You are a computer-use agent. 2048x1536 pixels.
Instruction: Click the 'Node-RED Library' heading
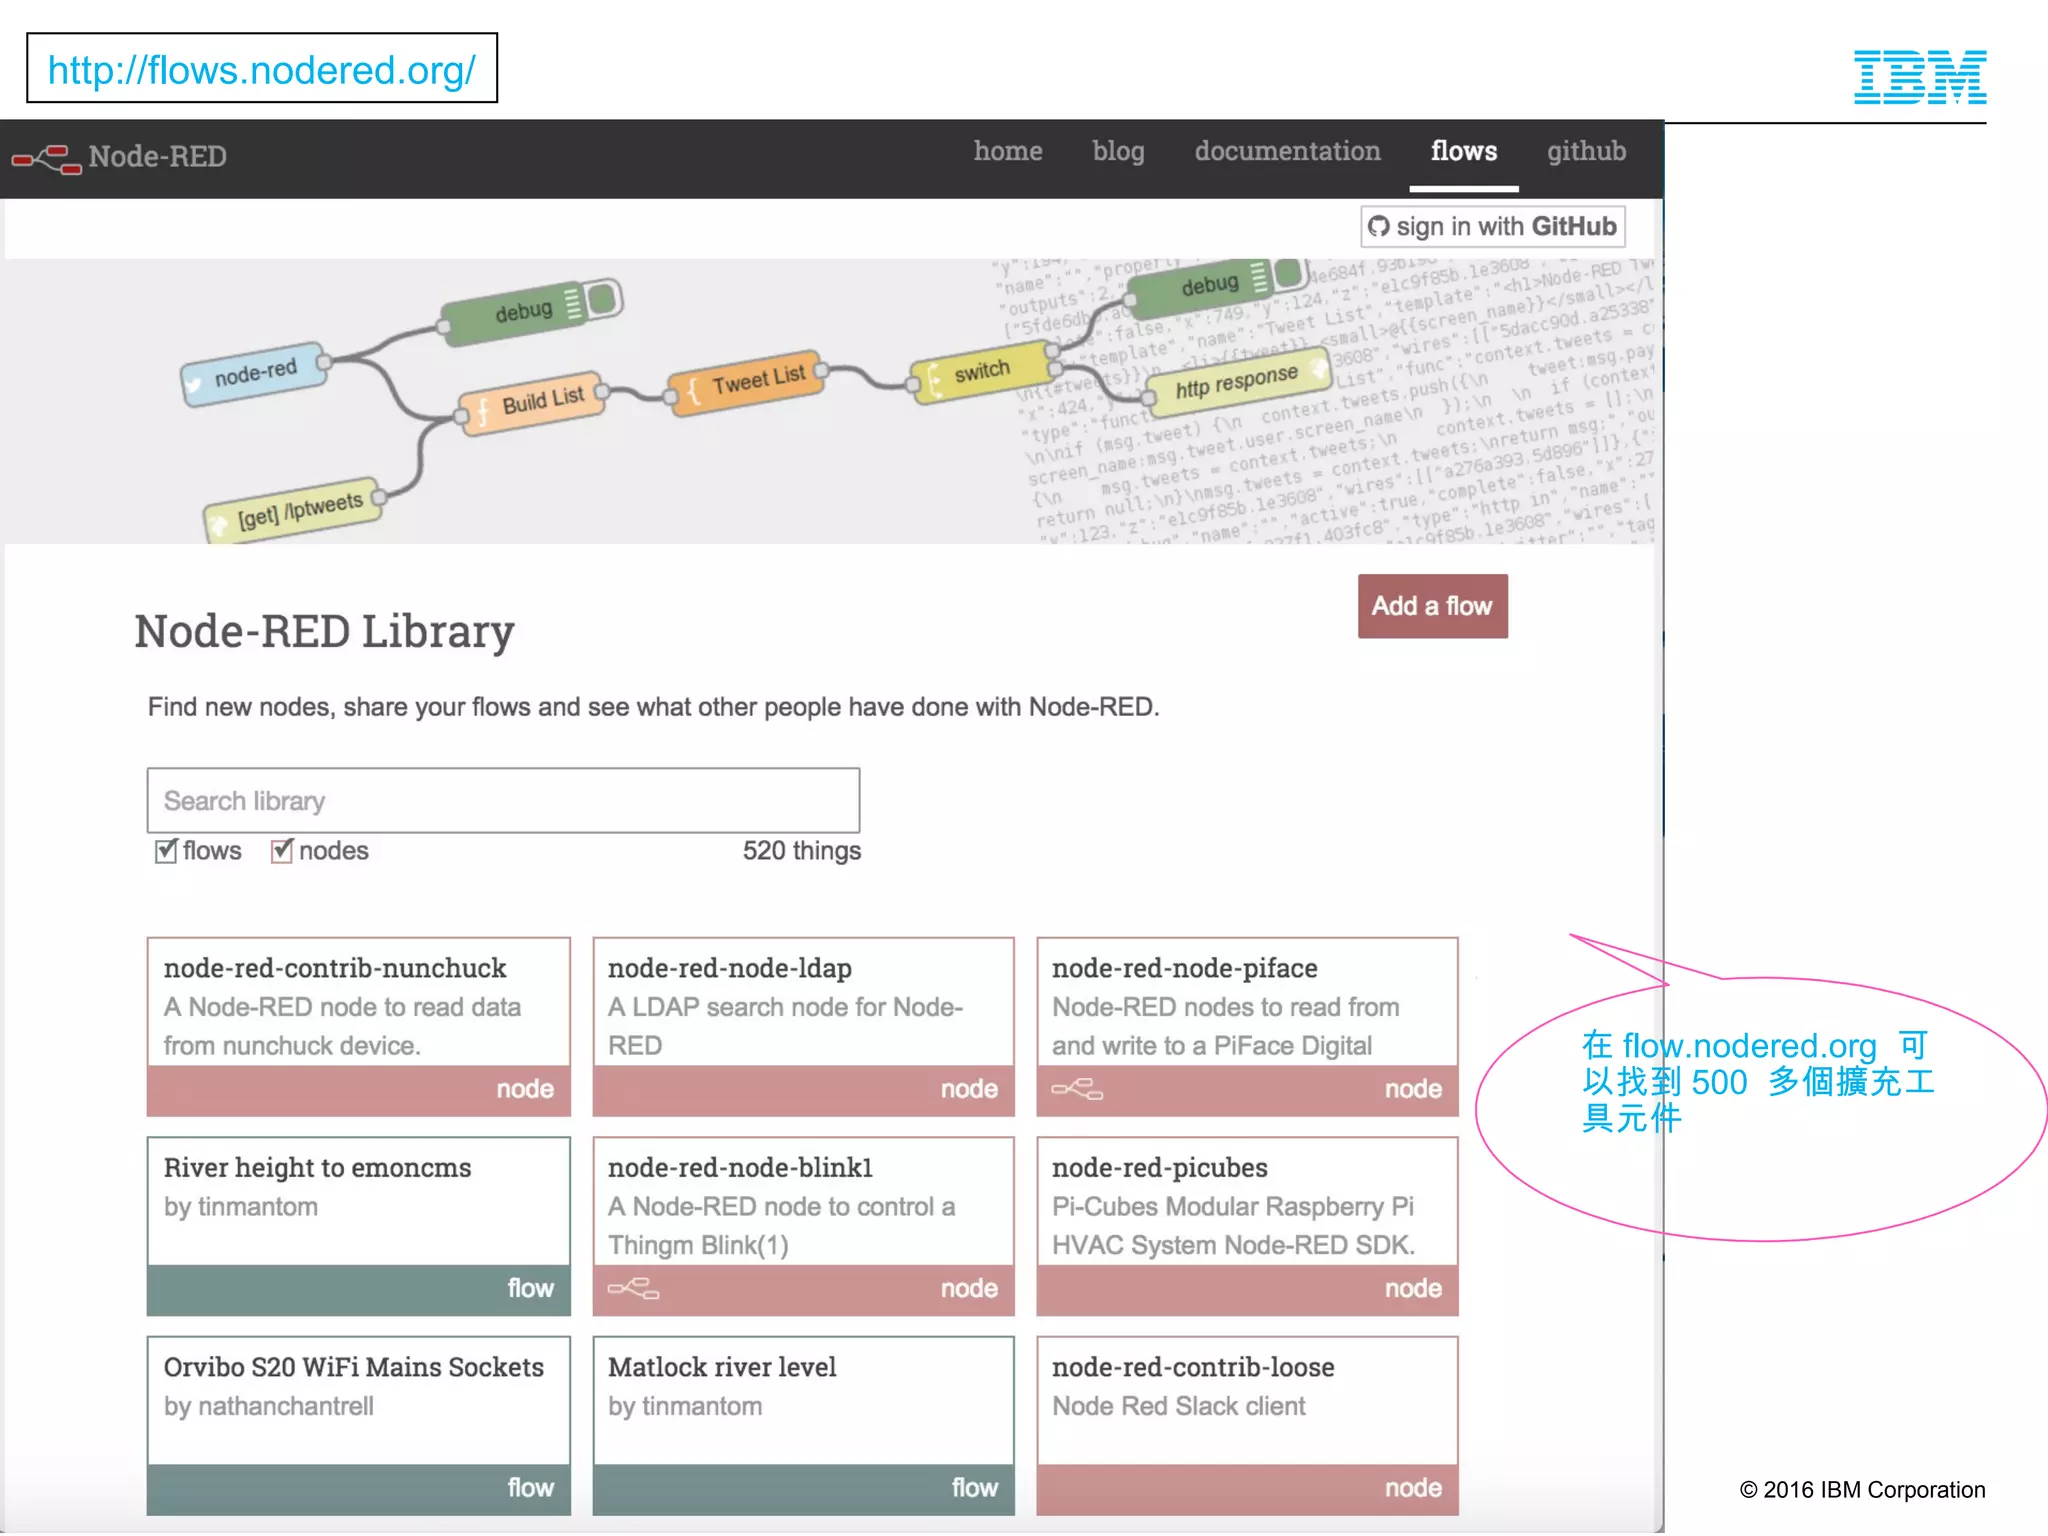click(x=325, y=632)
